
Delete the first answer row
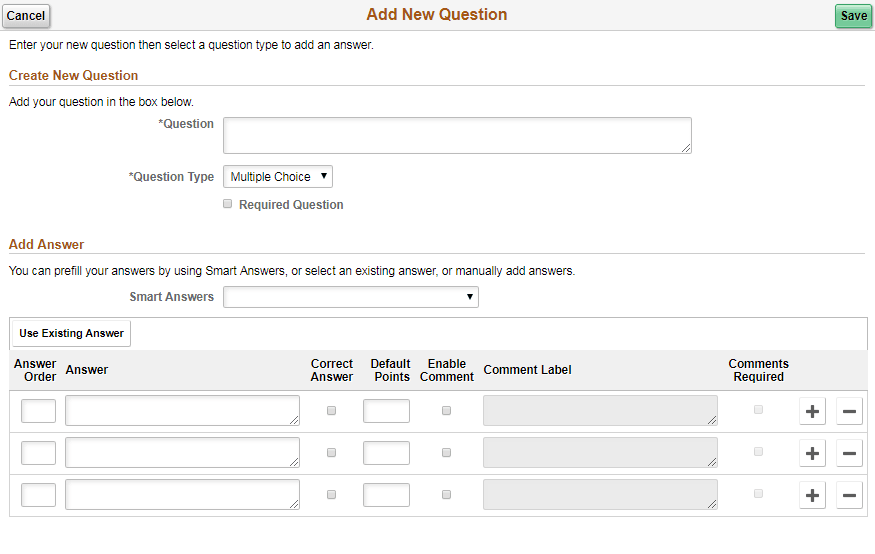(849, 411)
